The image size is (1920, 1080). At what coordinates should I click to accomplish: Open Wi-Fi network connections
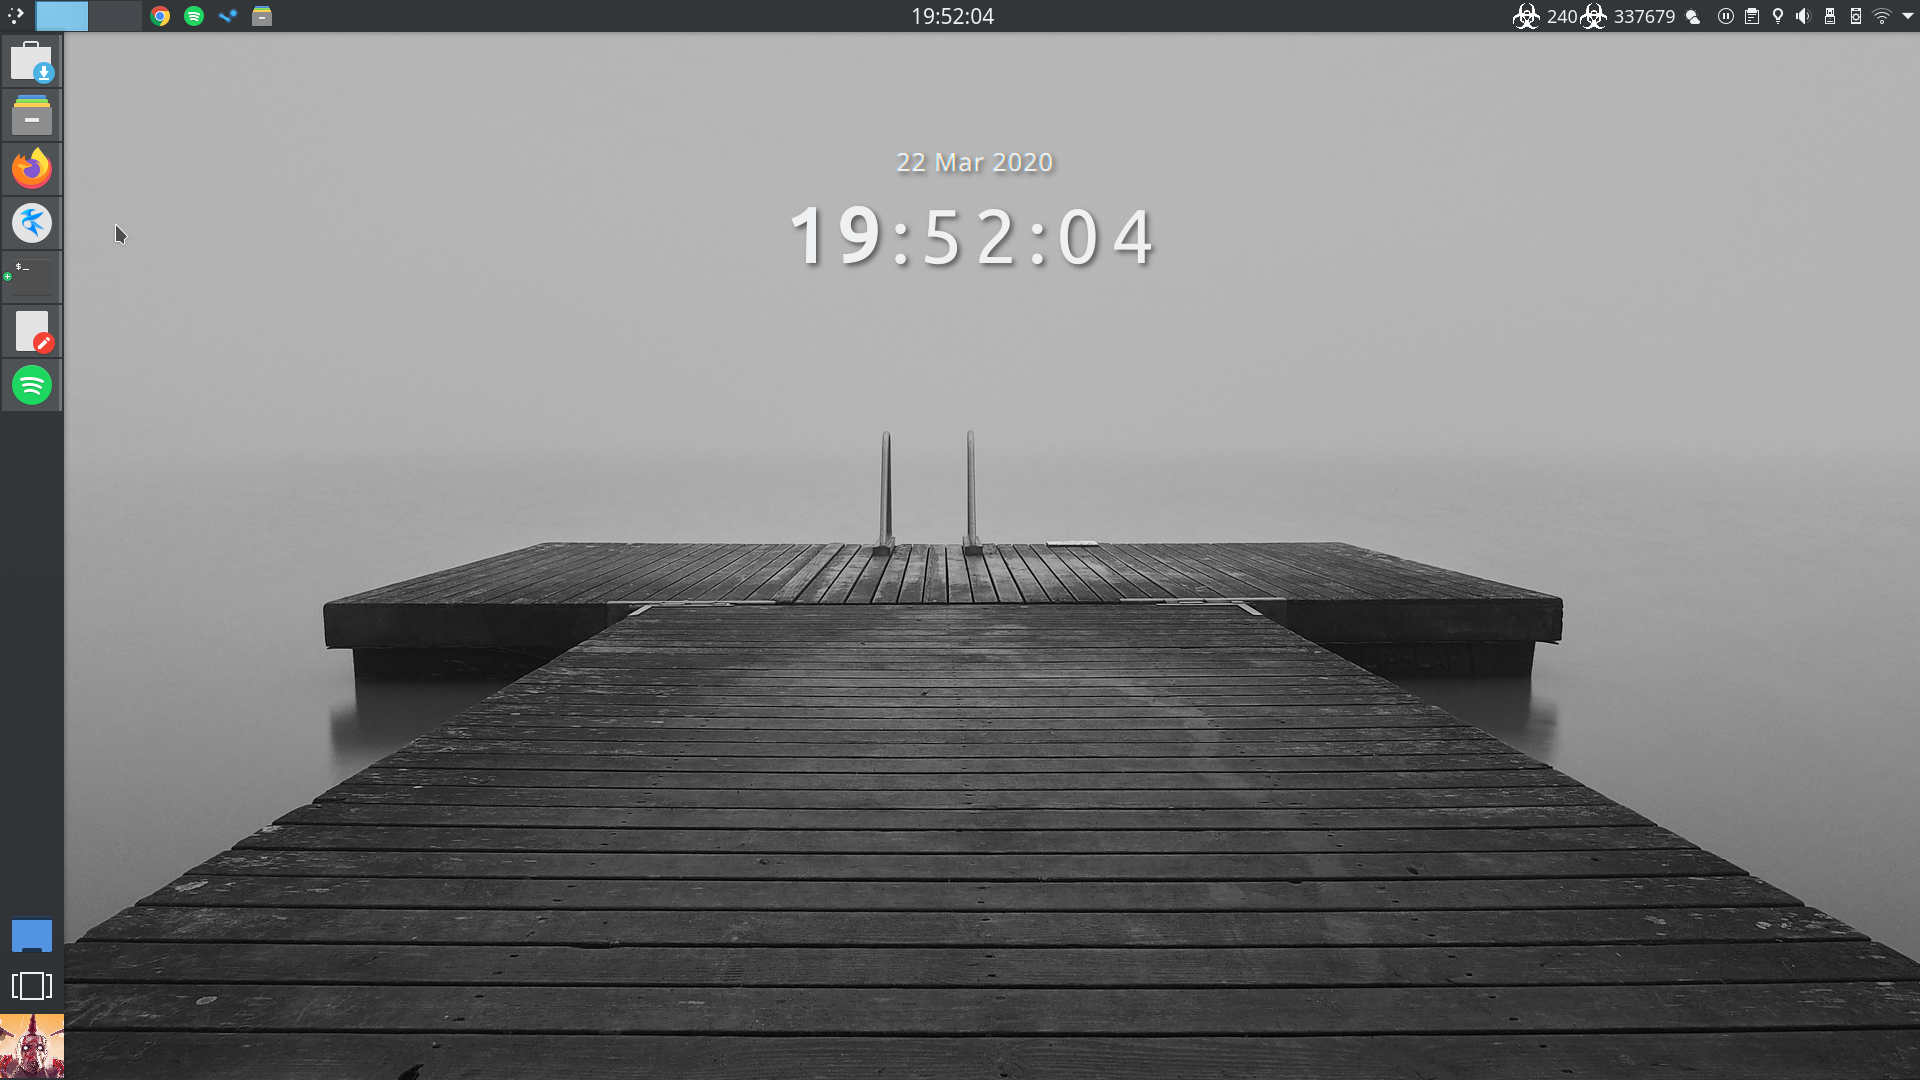pyautogui.click(x=1882, y=16)
